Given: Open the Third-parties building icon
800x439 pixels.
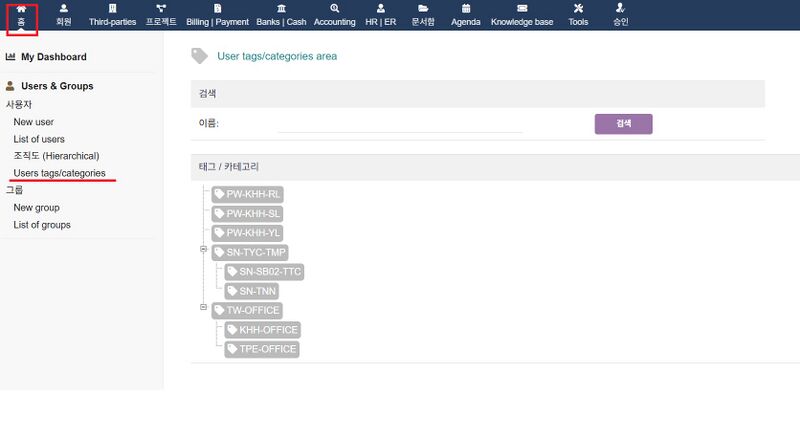Looking at the screenshot, I should click(112, 9).
